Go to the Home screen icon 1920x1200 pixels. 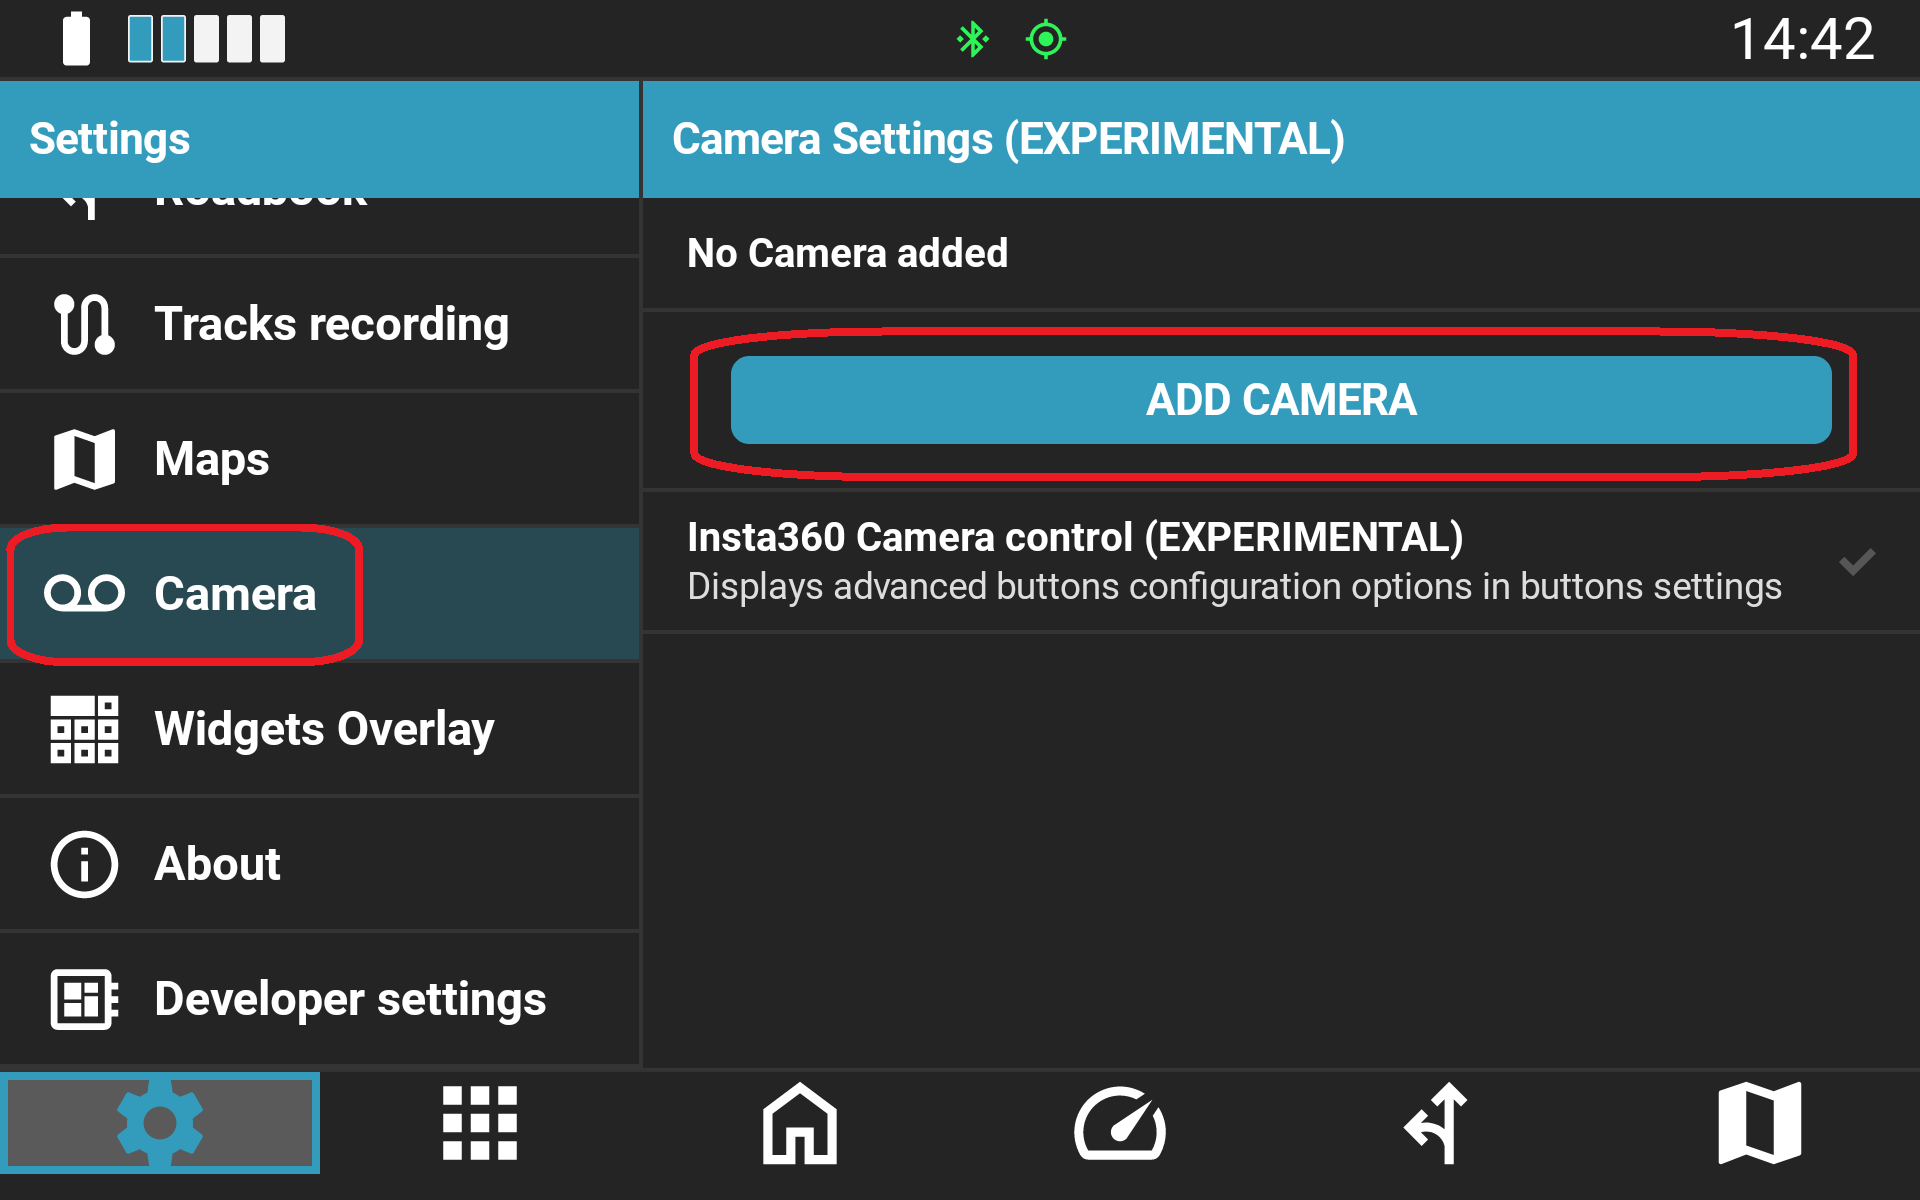(x=800, y=1123)
